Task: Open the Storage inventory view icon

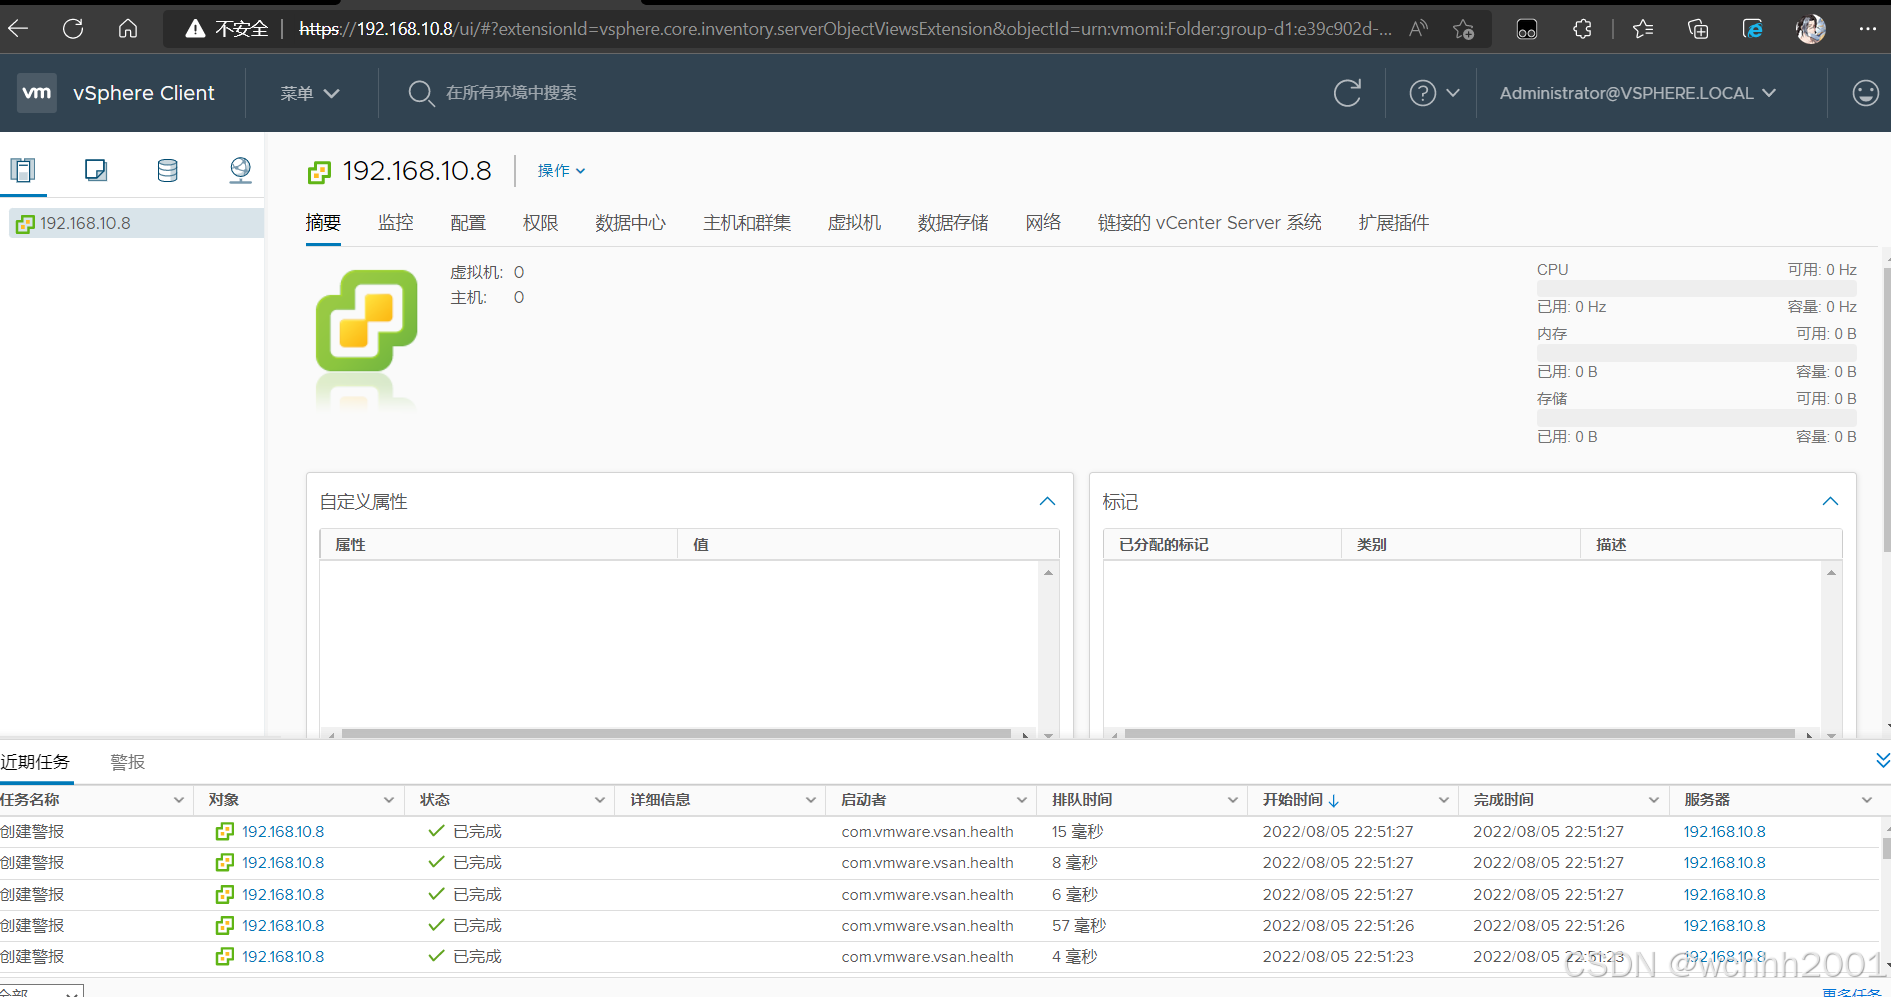Action: [167, 170]
